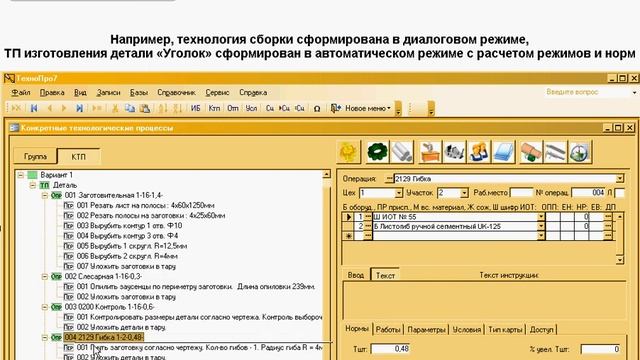640x360 pixels.
Task: Select the КТП tab
Action: 78,157
